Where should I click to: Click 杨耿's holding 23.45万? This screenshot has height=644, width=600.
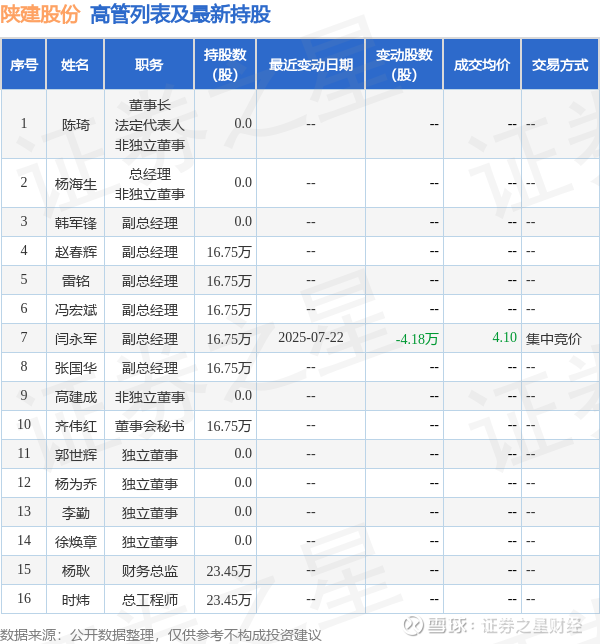pyautogui.click(x=229, y=571)
